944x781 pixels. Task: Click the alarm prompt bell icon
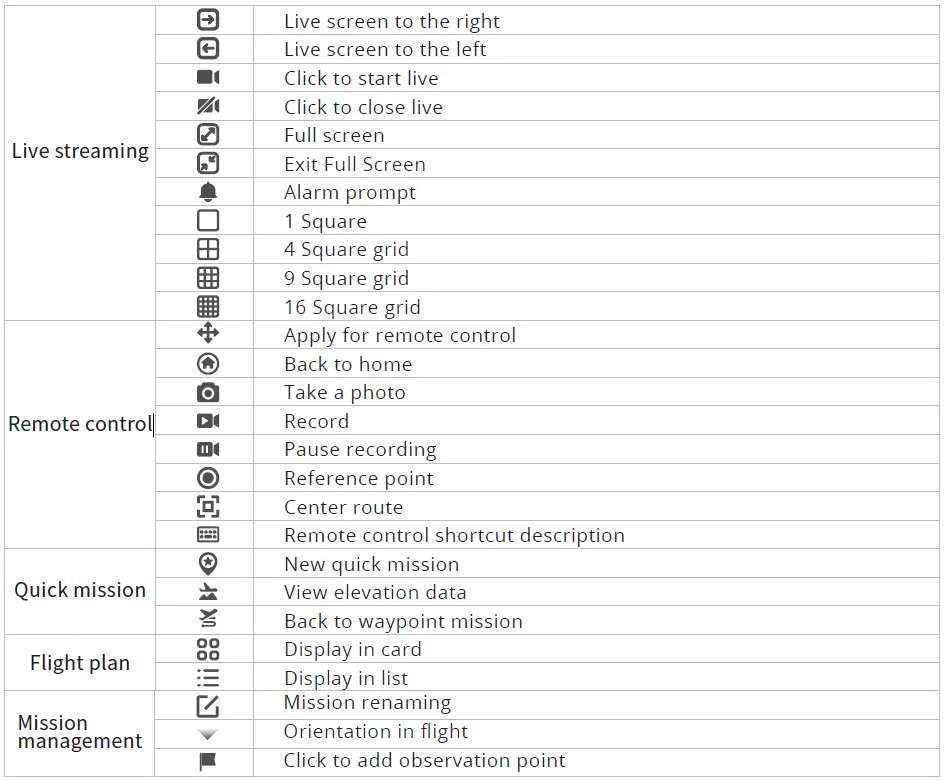click(208, 192)
